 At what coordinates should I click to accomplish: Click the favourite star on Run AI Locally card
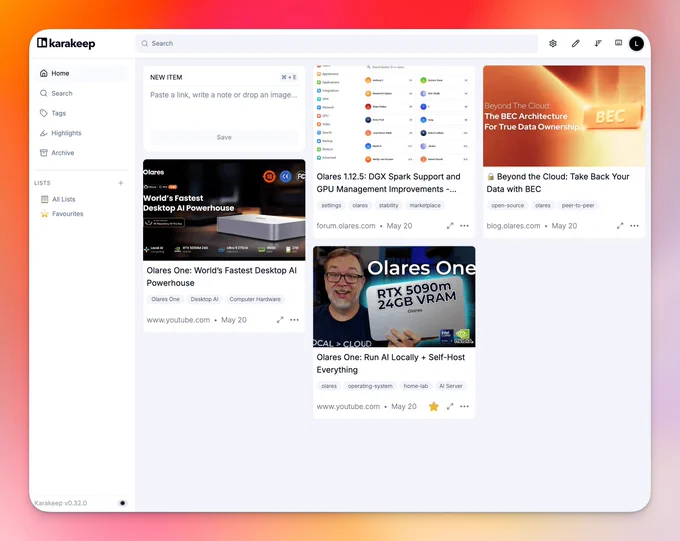(x=434, y=407)
